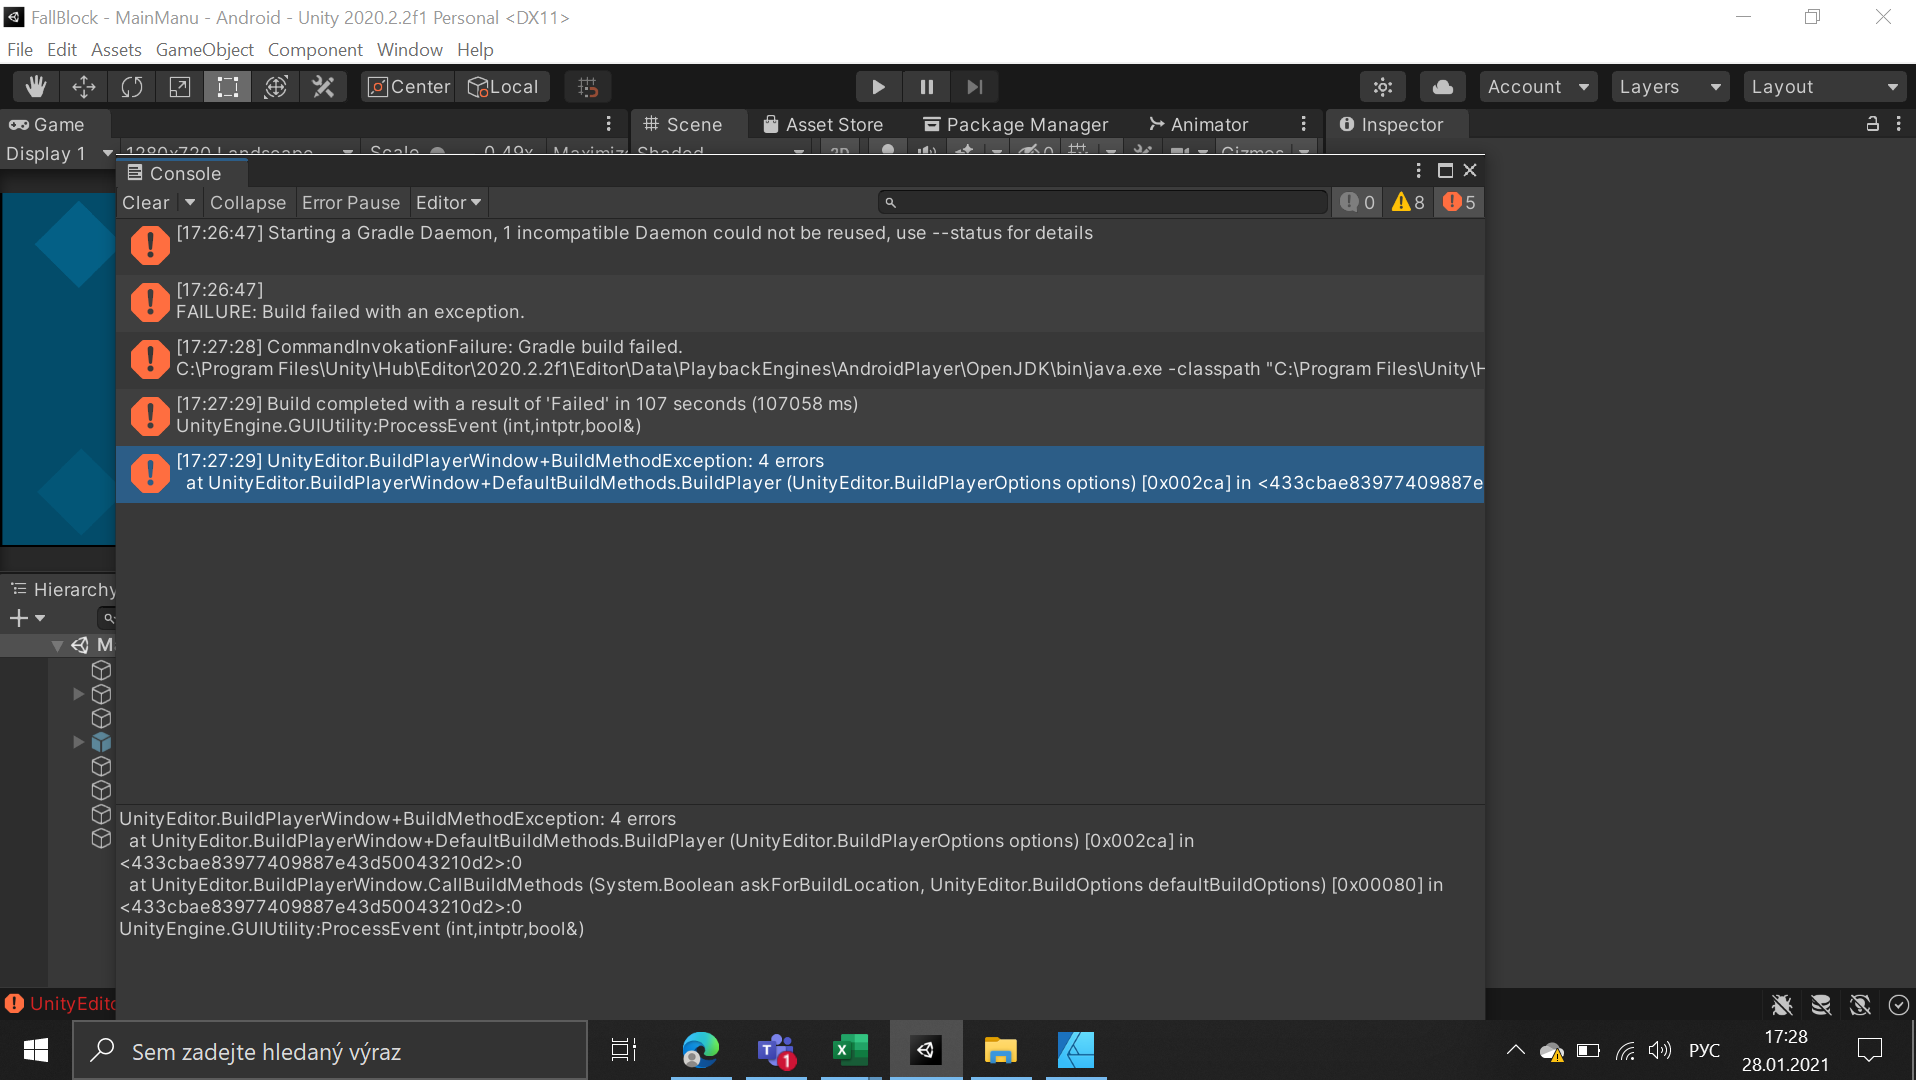Open Clear options dropdown arrow
The width and height of the screenshot is (1916, 1088).
189,203
